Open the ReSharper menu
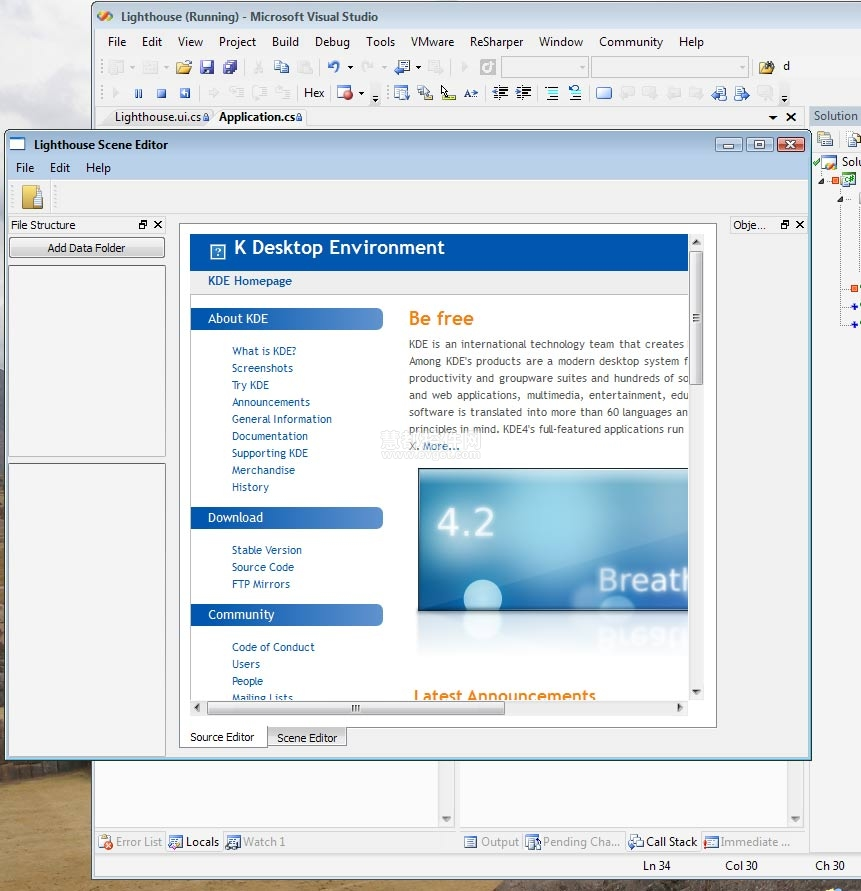This screenshot has height=891, width=861. point(496,42)
